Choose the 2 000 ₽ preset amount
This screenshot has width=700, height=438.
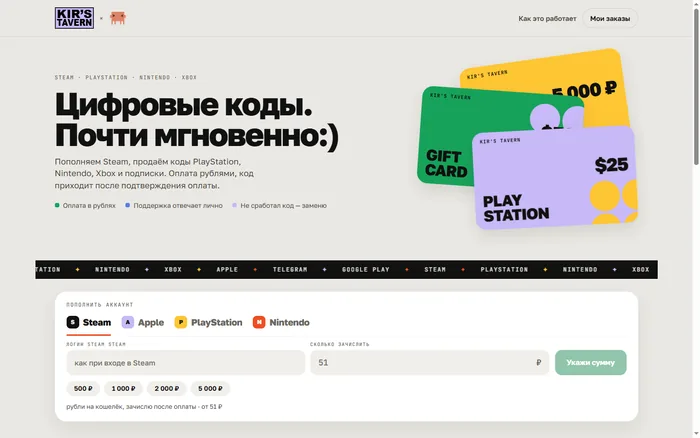point(167,388)
